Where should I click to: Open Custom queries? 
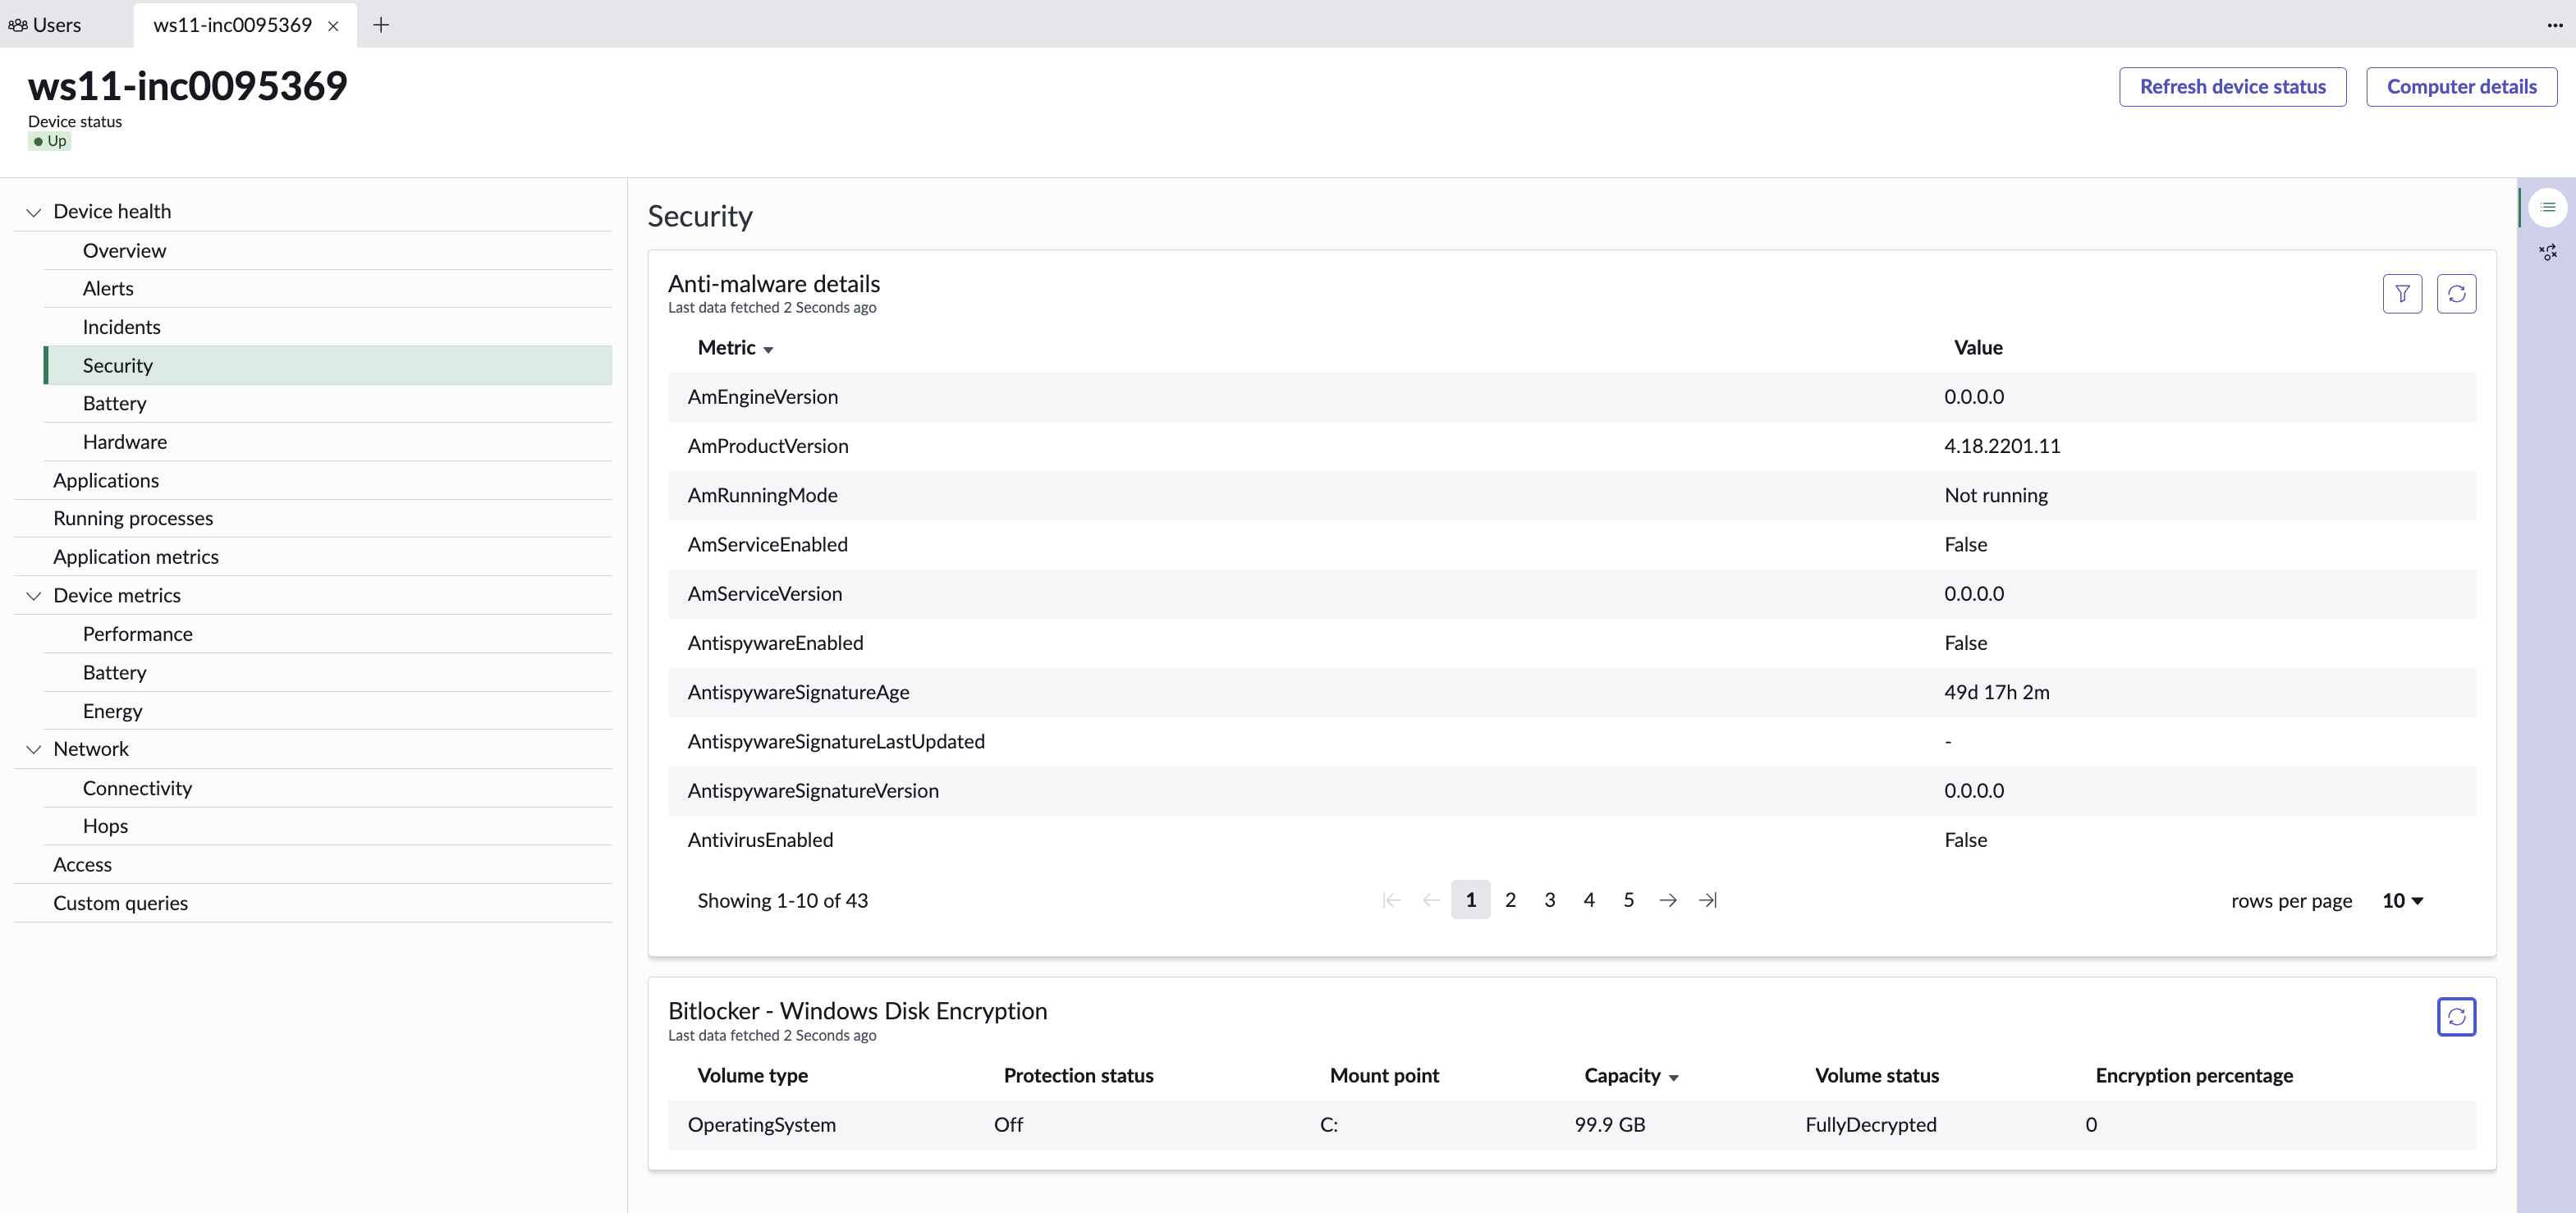coord(313,903)
